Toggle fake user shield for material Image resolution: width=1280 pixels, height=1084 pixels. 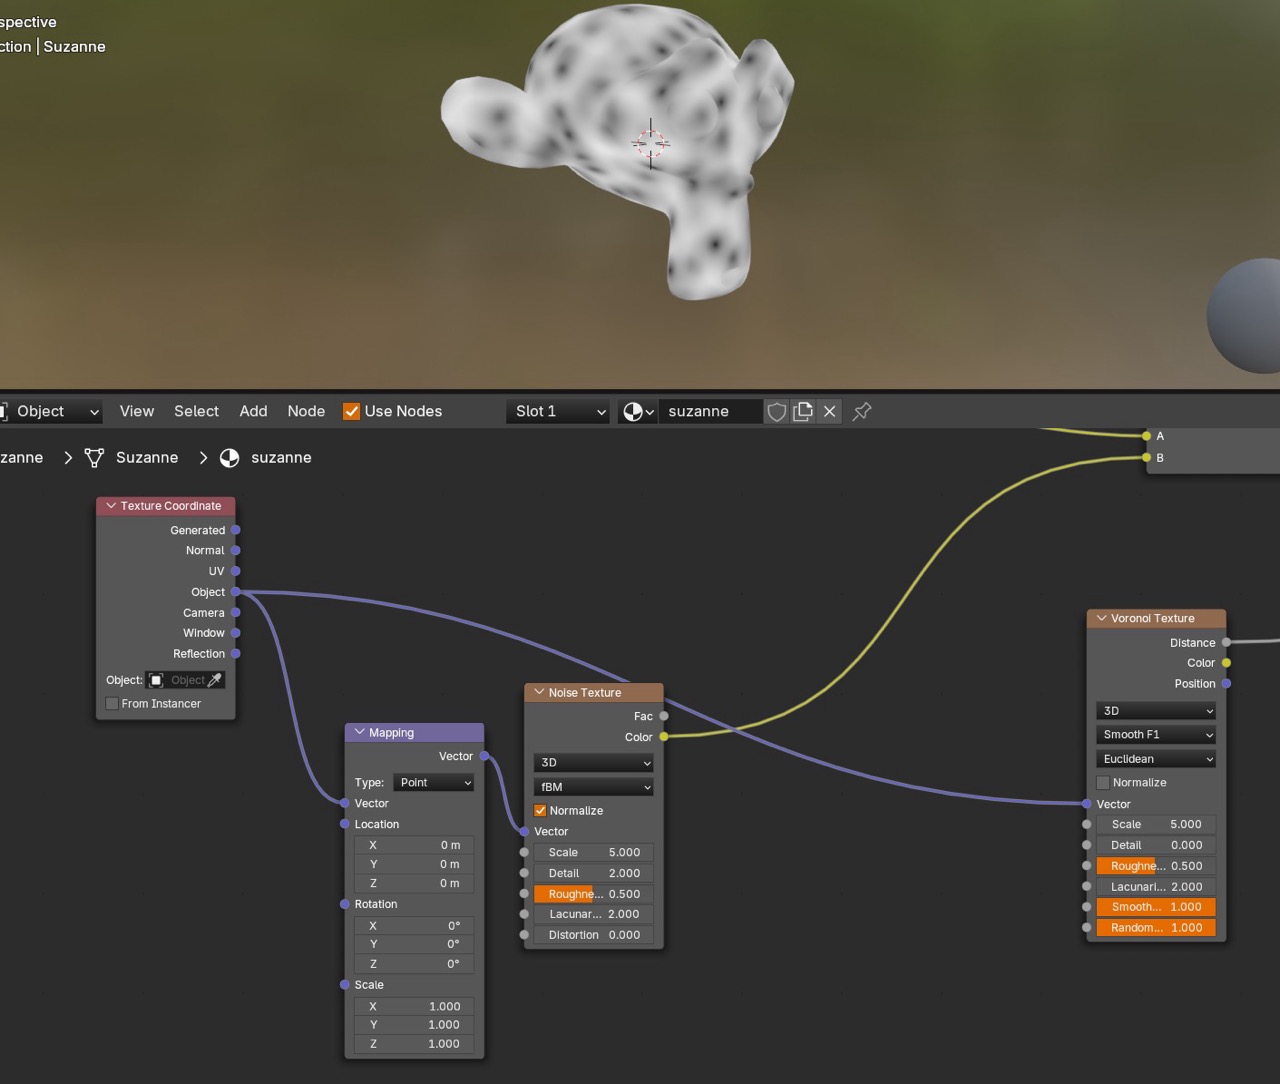[776, 411]
